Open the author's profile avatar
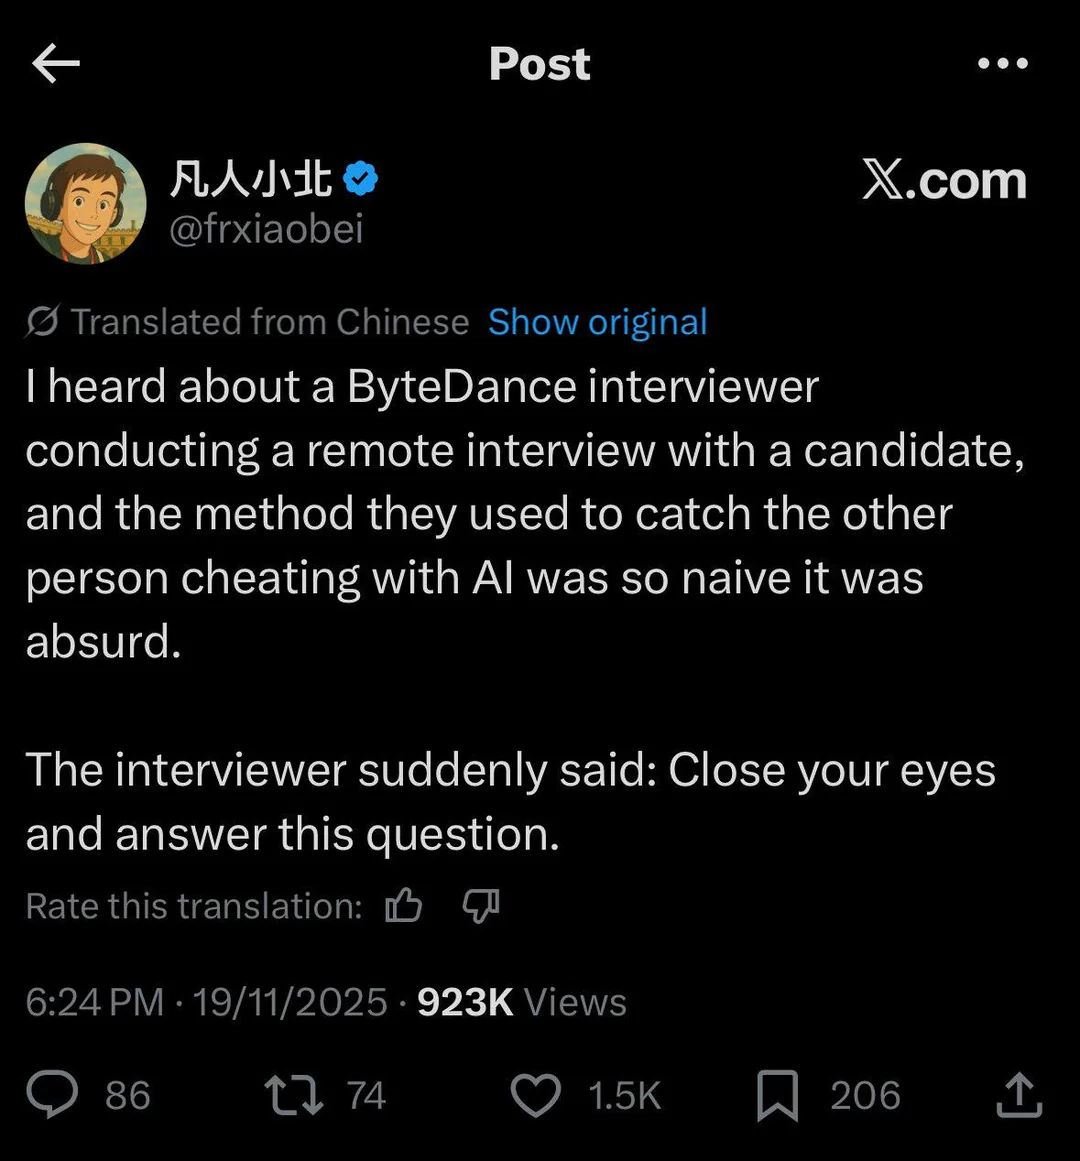Screen dimensions: 1080x1161 86,203
